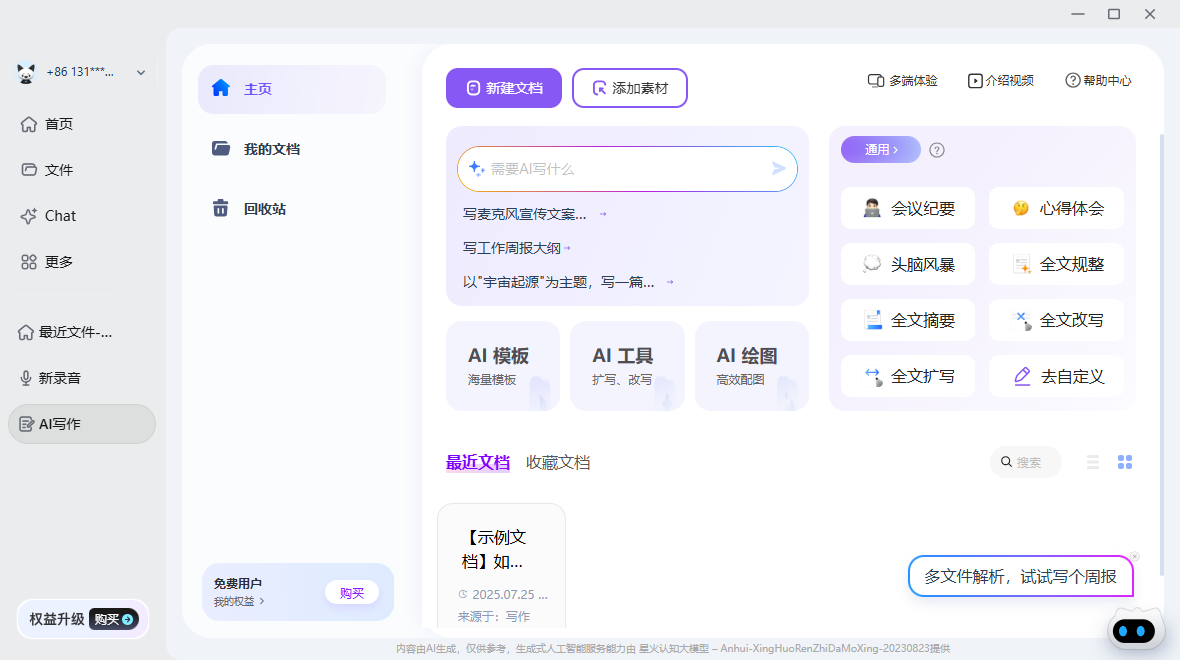Select the 全文摘要 tool
Image resolution: width=1180 pixels, height=660 pixels.
(x=908, y=320)
